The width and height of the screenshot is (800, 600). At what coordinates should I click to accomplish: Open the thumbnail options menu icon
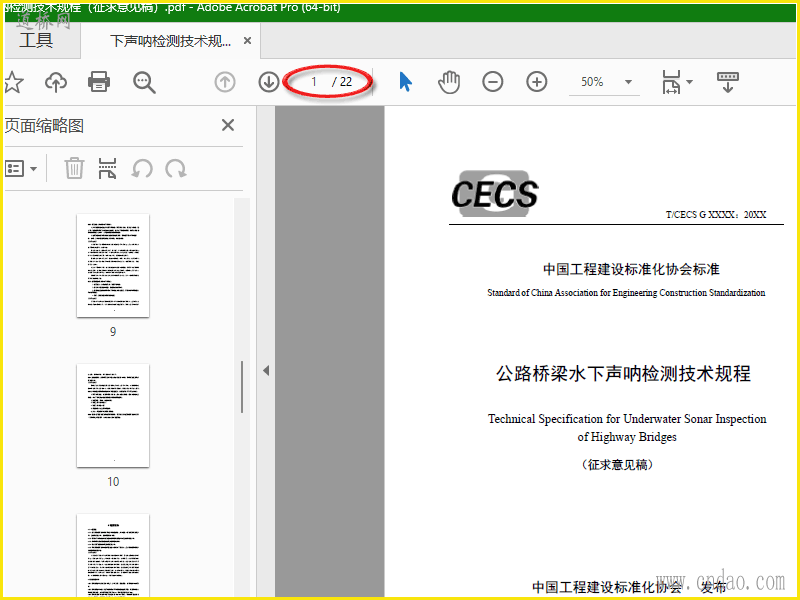(x=21, y=168)
